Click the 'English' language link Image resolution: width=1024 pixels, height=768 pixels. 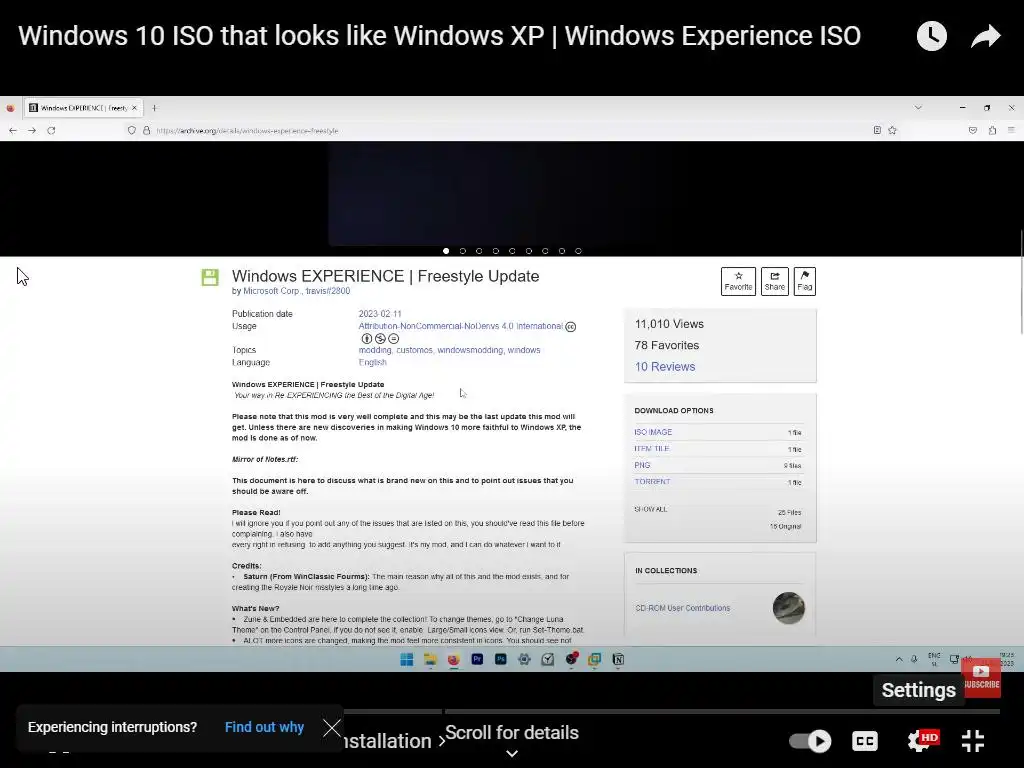click(372, 362)
